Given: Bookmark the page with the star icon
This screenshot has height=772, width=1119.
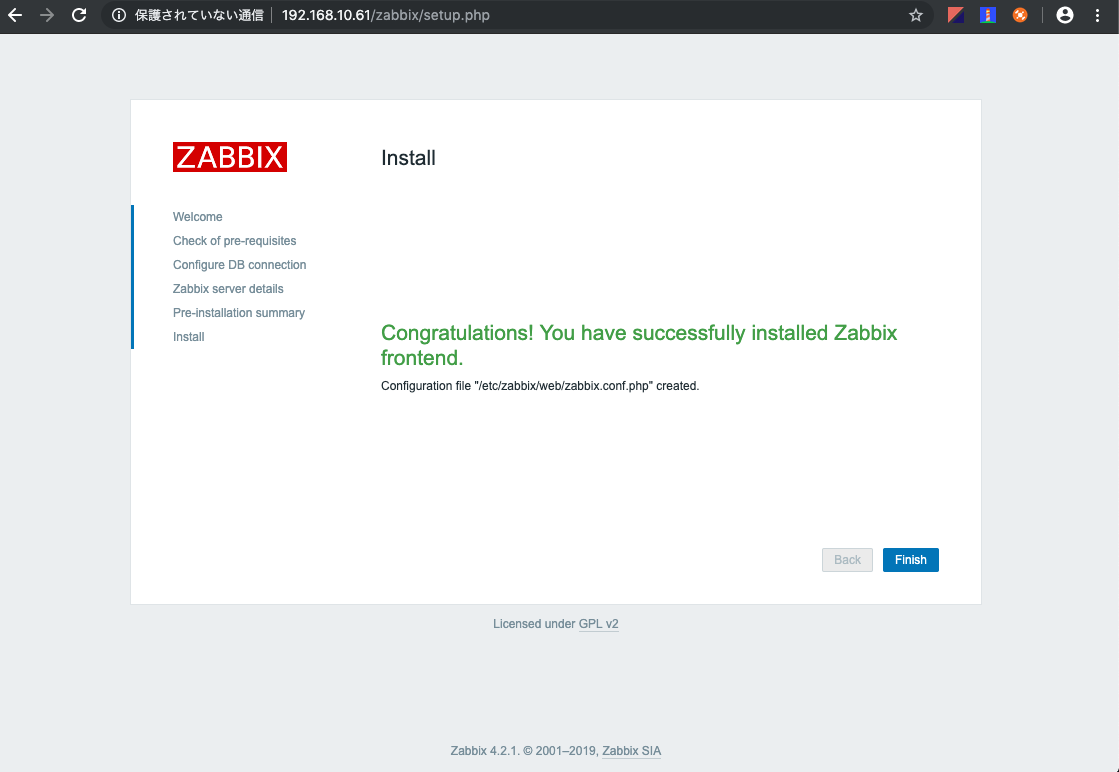Looking at the screenshot, I should (x=915, y=15).
